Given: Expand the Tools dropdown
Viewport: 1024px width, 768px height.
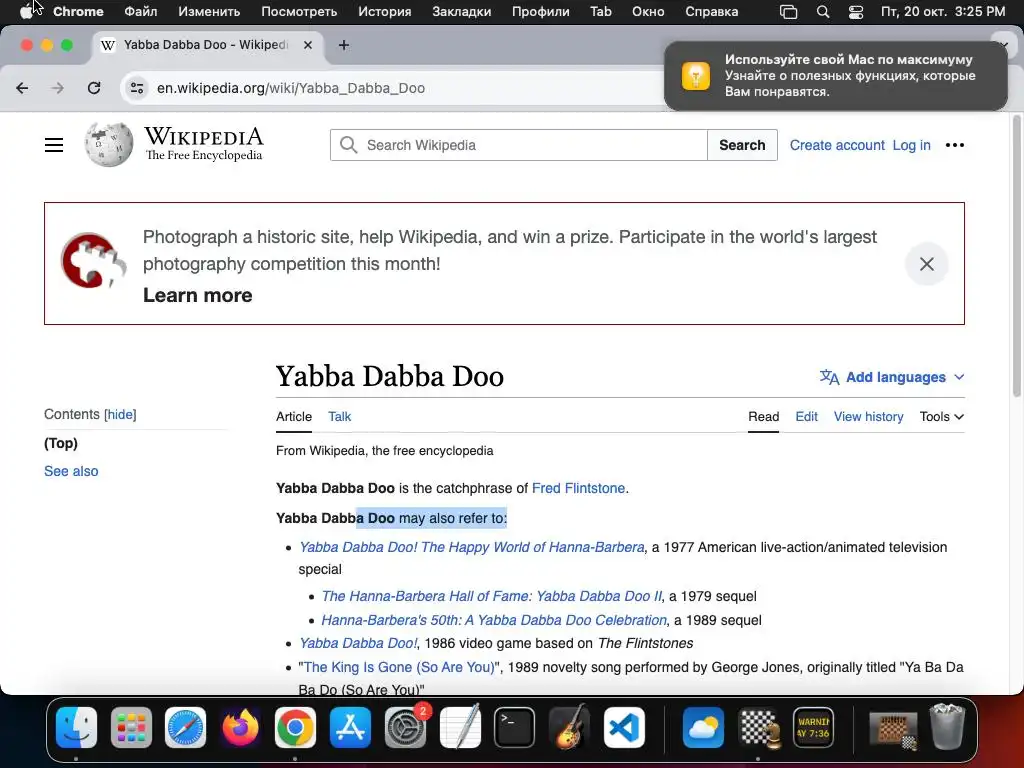Looking at the screenshot, I should coord(942,417).
